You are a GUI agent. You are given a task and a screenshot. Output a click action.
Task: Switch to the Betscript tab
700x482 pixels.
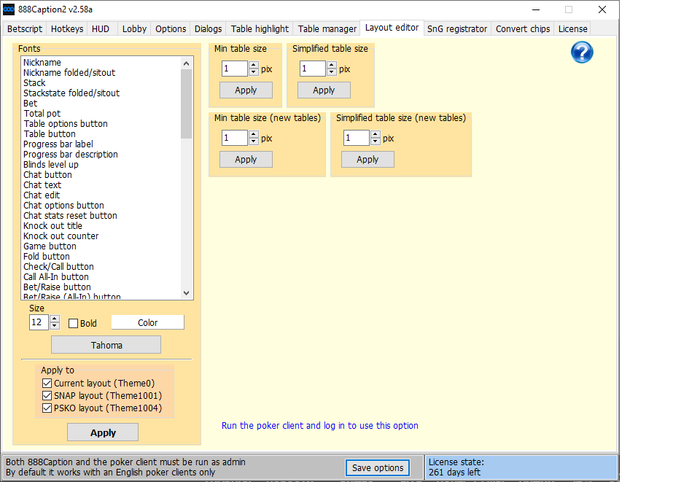[25, 29]
